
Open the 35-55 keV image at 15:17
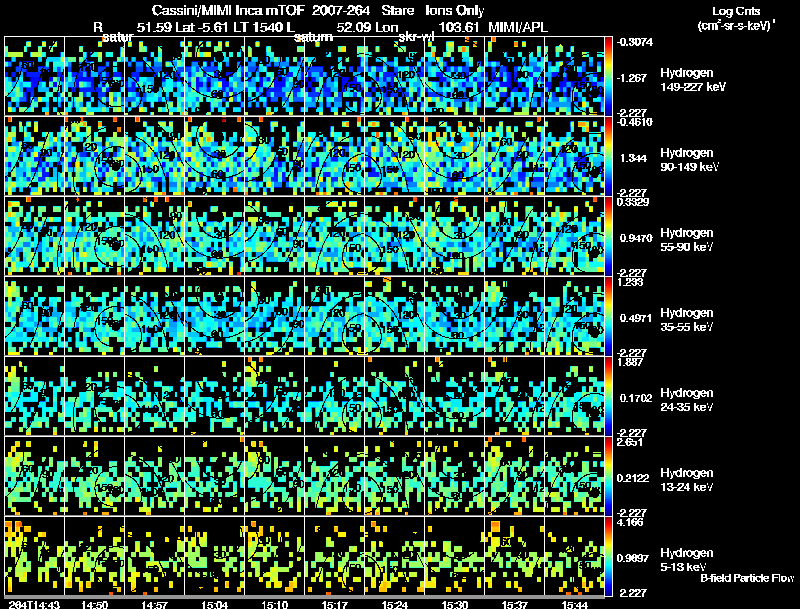(x=335, y=316)
